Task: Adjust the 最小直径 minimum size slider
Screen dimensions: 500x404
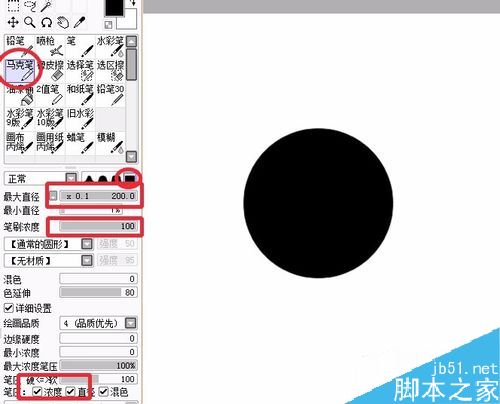Action: pyautogui.click(x=91, y=210)
